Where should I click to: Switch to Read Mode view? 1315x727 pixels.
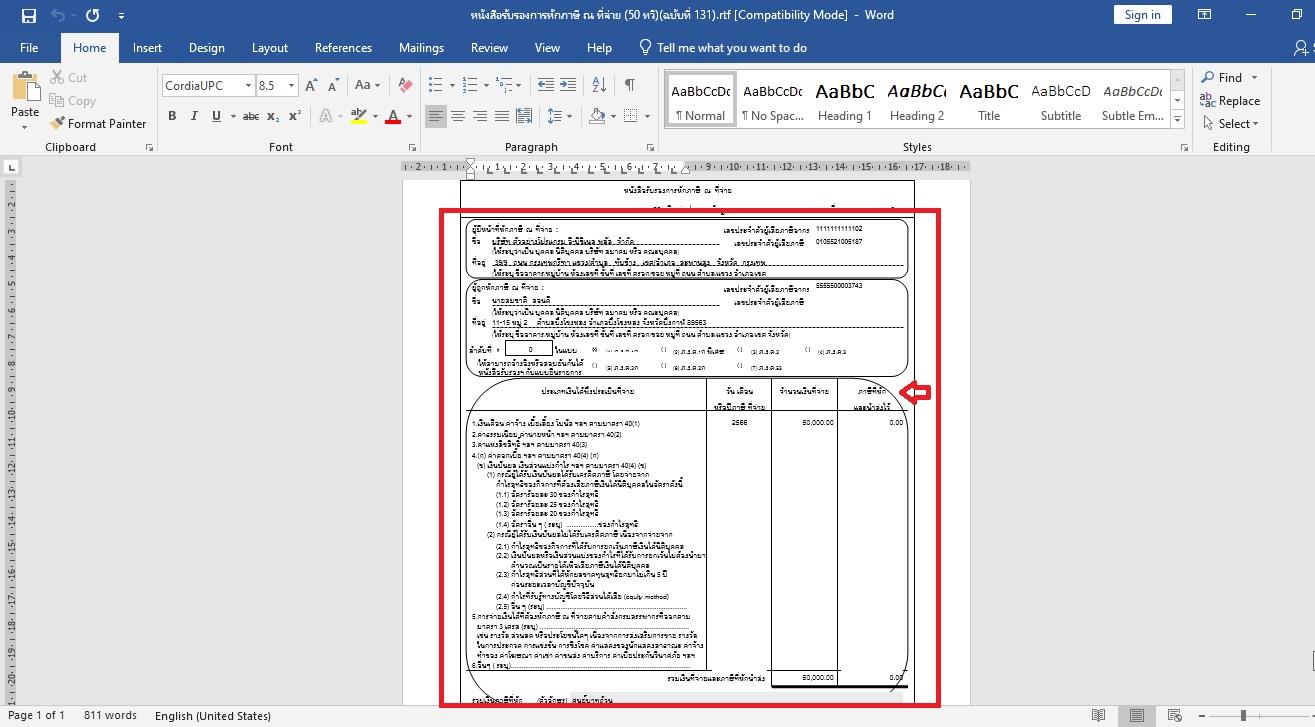tap(1099, 716)
